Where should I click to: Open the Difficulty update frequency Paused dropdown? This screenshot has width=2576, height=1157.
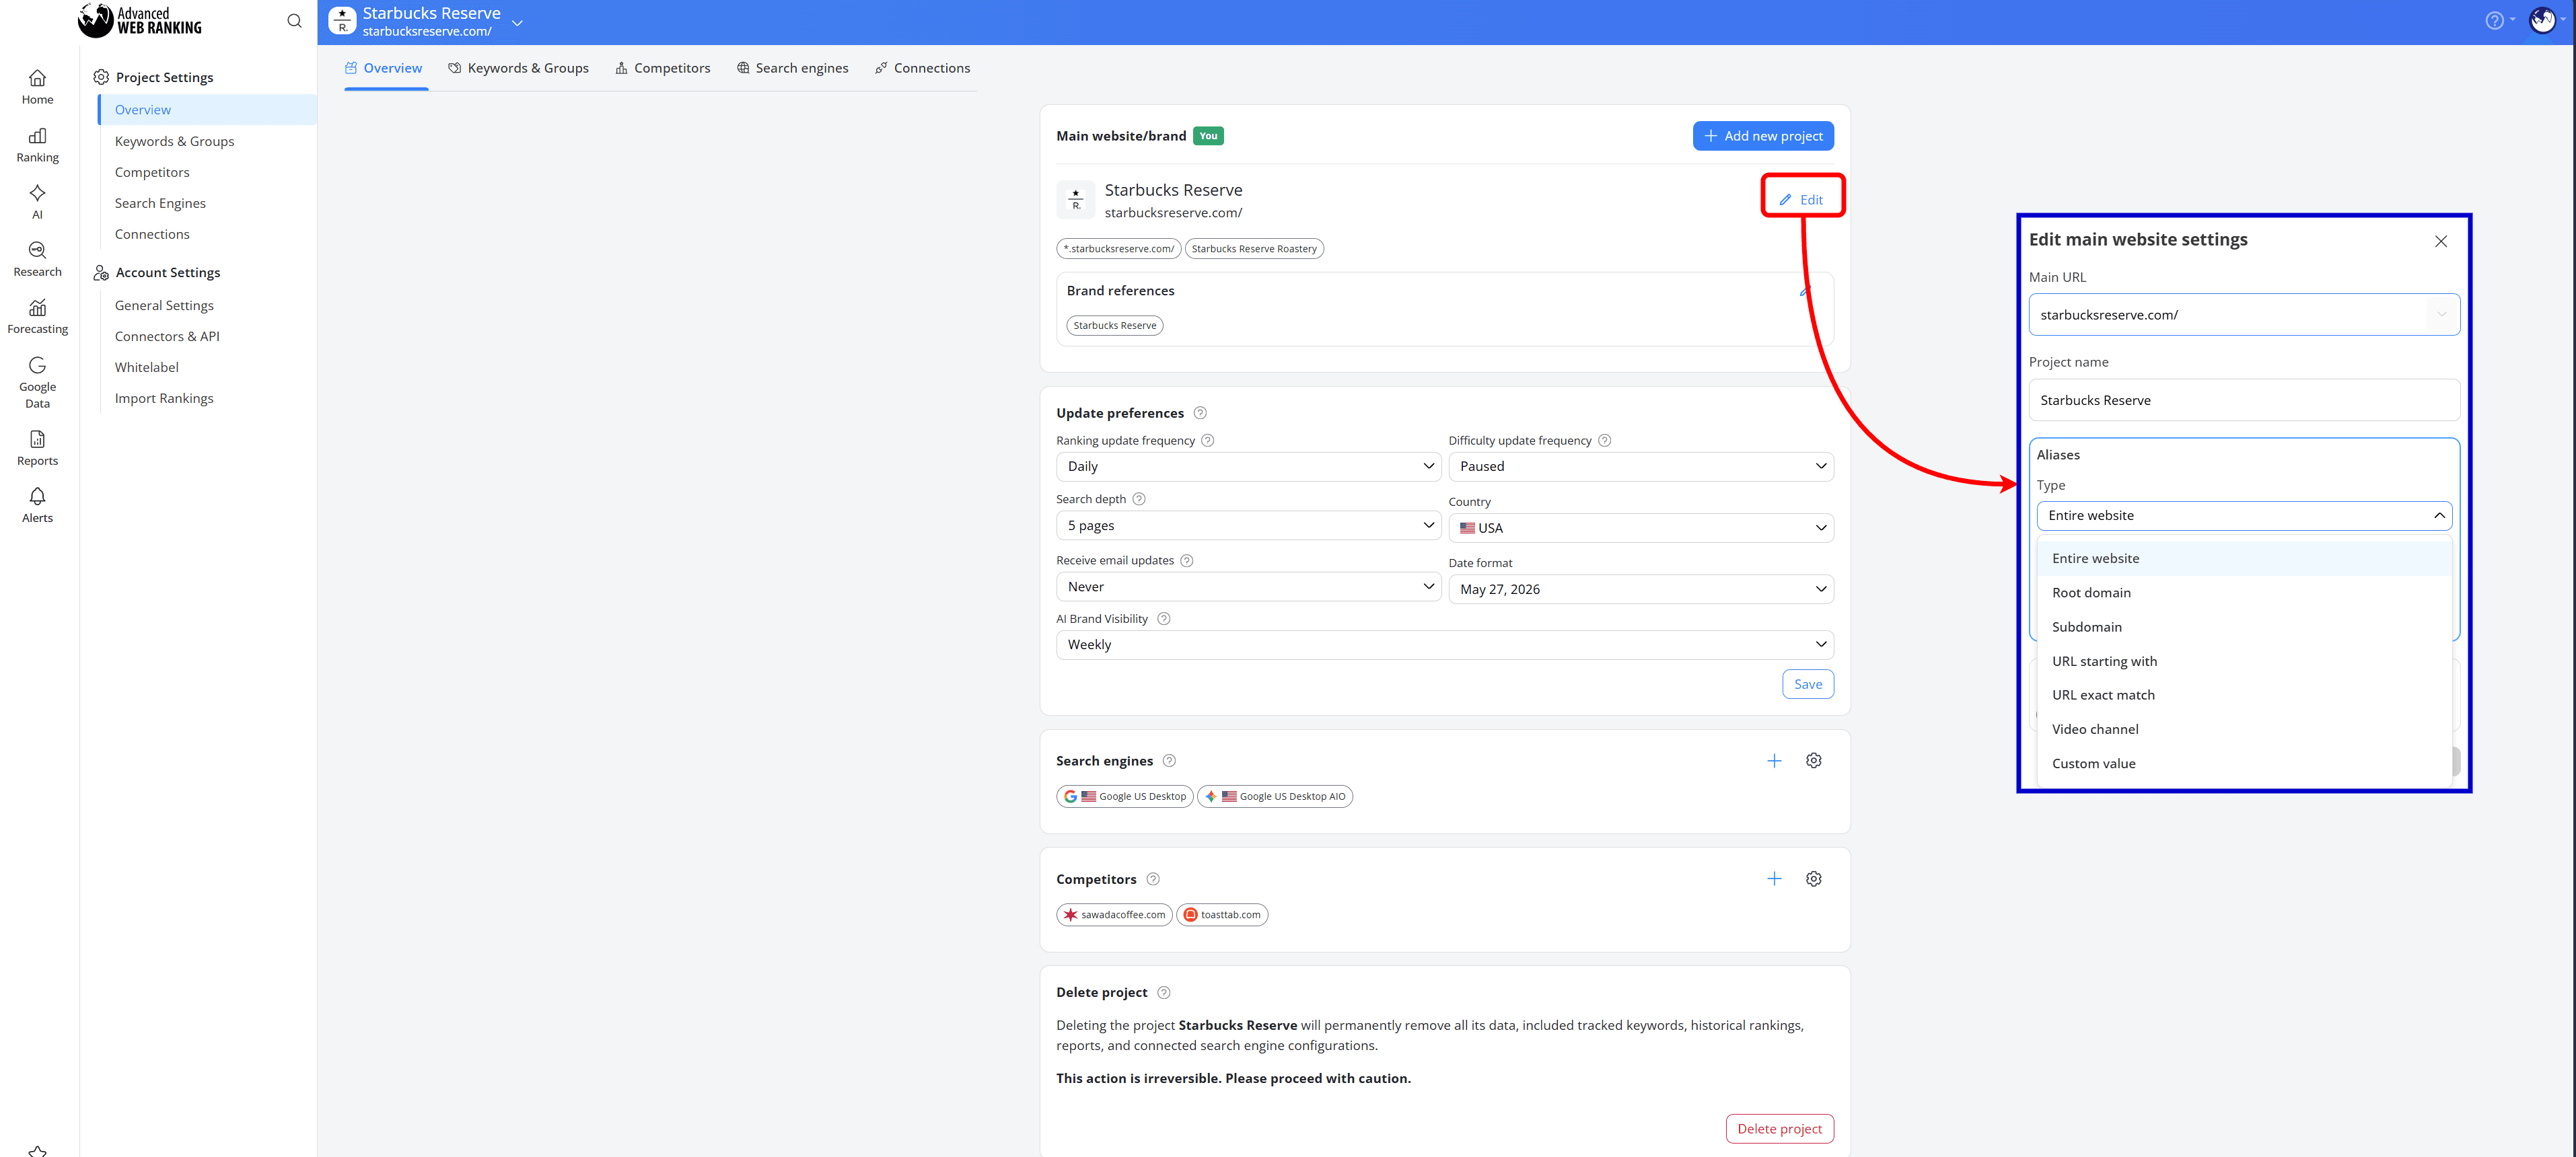click(1640, 467)
